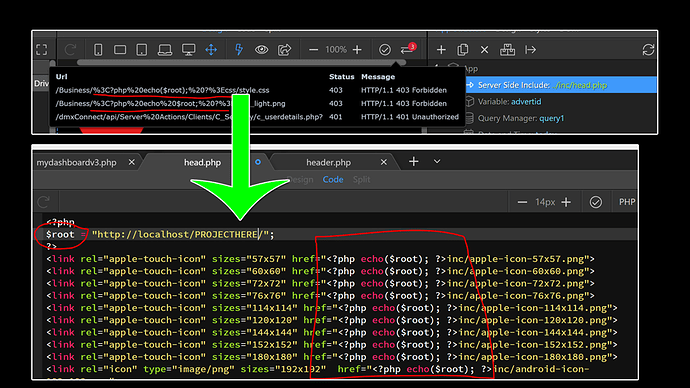Refresh the App structure panel
This screenshot has height=388, width=690.
648,50
